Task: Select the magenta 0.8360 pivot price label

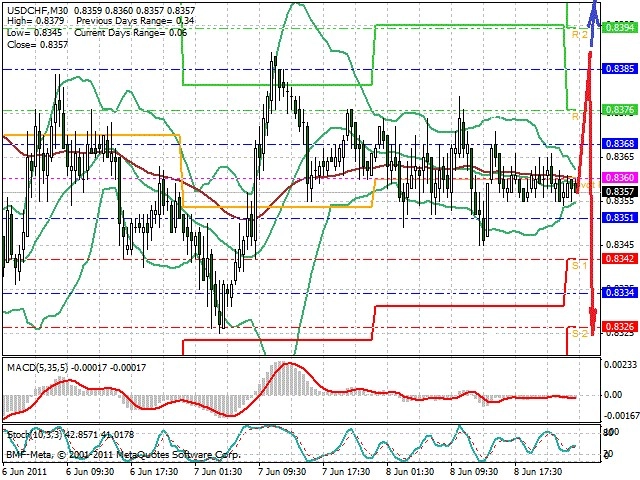Action: point(620,177)
